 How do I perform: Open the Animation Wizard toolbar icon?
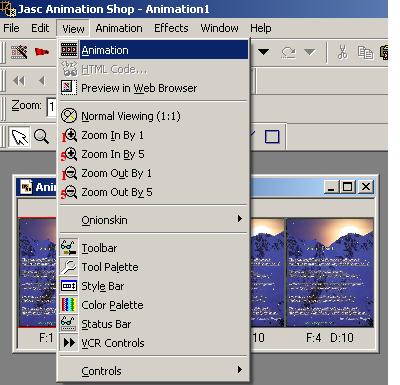pyautogui.click(x=19, y=52)
